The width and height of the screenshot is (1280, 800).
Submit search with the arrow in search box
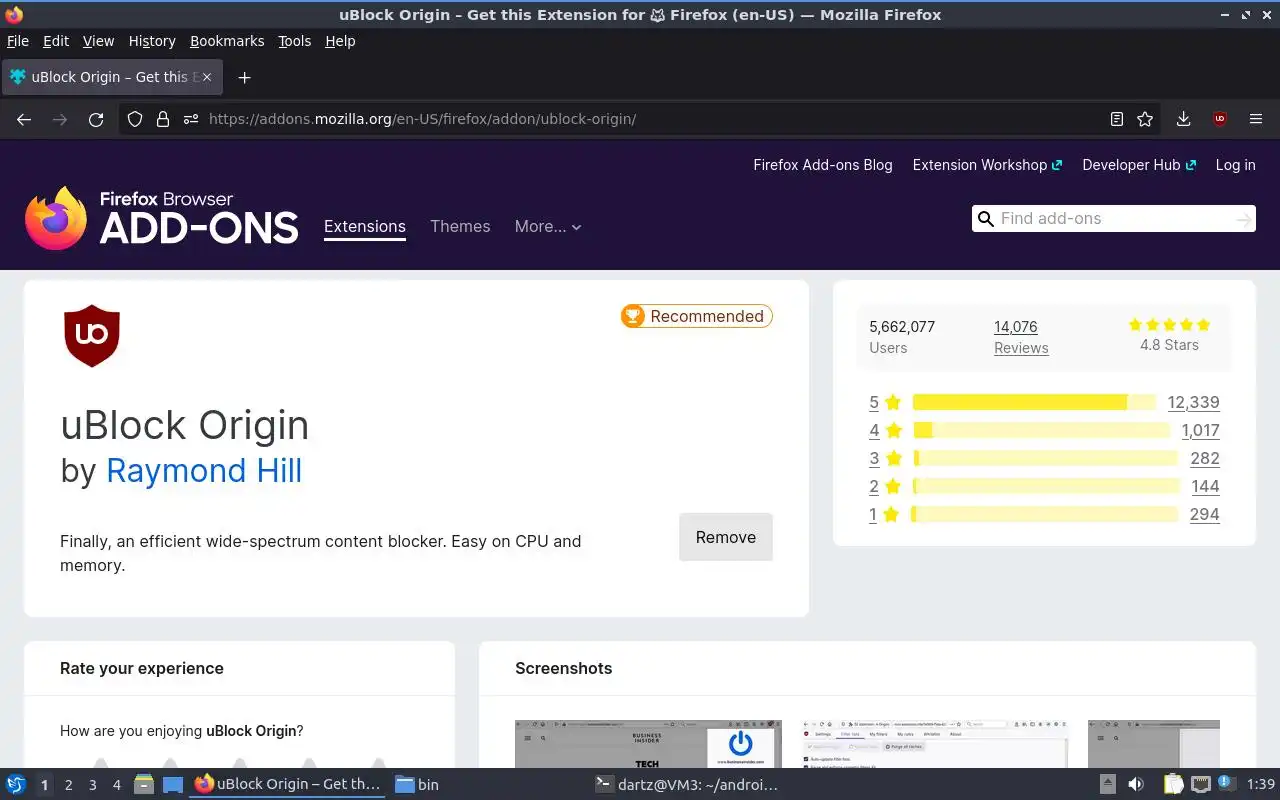[x=1243, y=219]
